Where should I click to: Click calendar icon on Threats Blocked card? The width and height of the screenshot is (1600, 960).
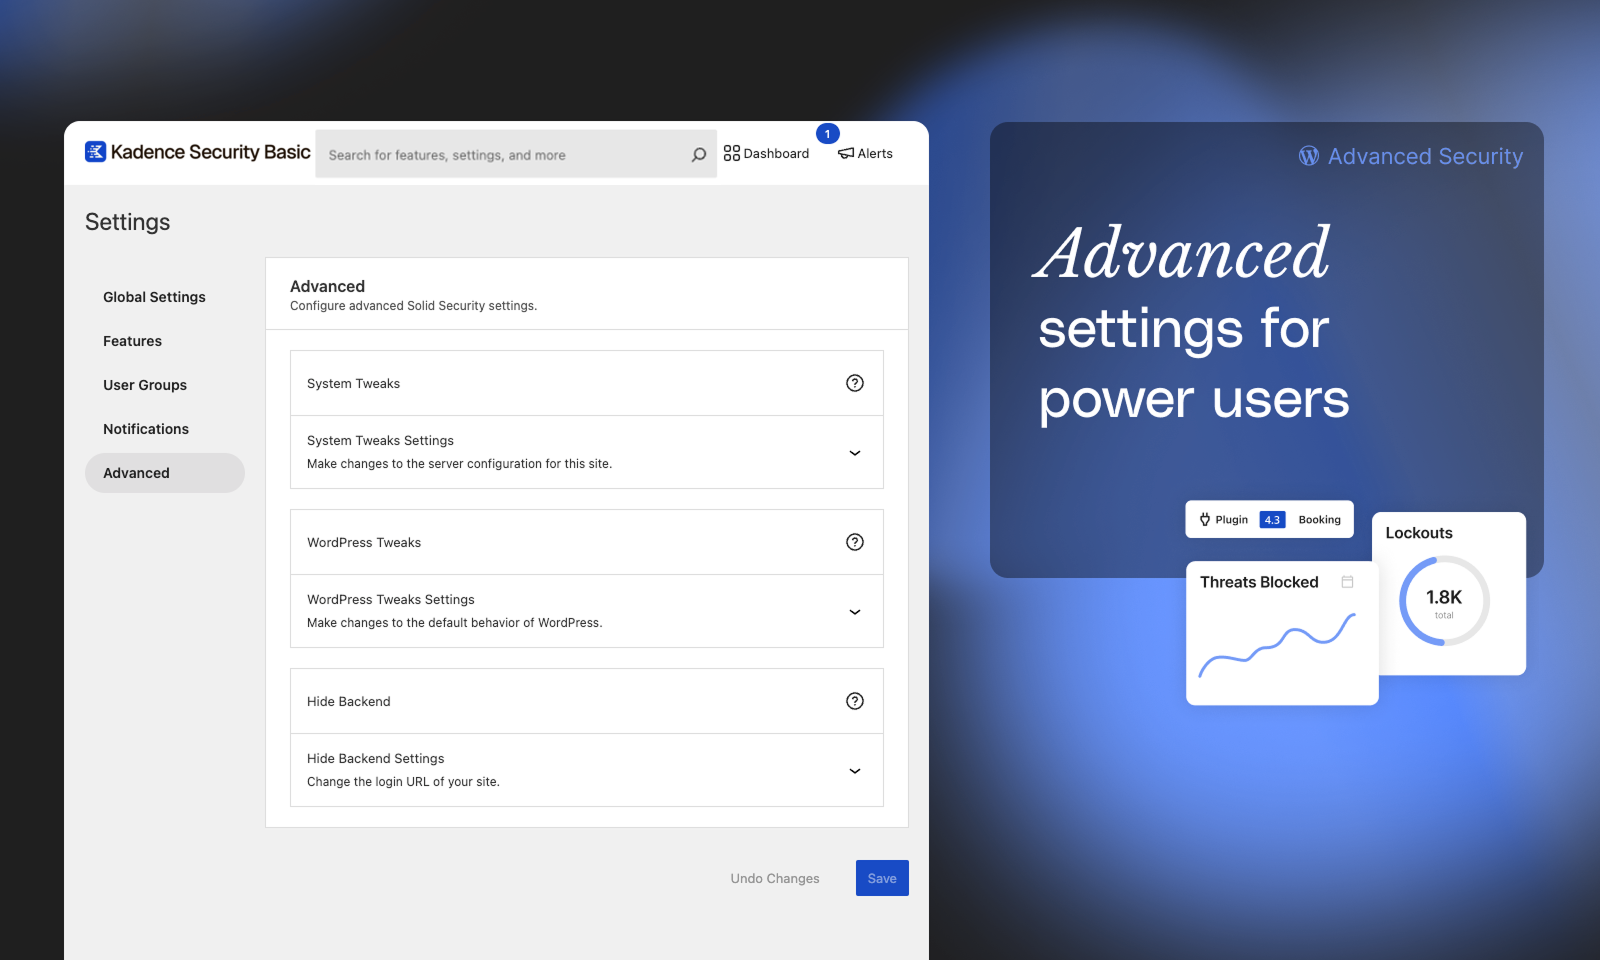[1347, 582]
